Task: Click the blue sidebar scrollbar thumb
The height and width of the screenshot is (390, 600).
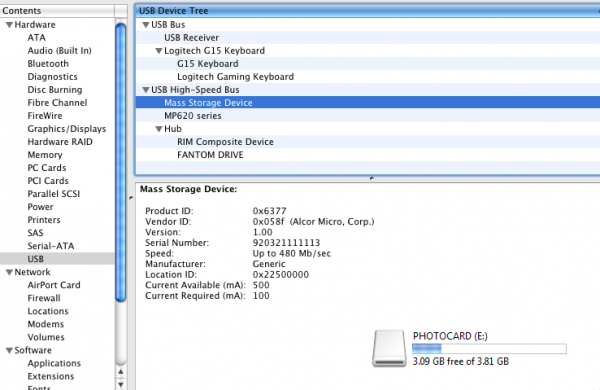Action: click(121, 162)
